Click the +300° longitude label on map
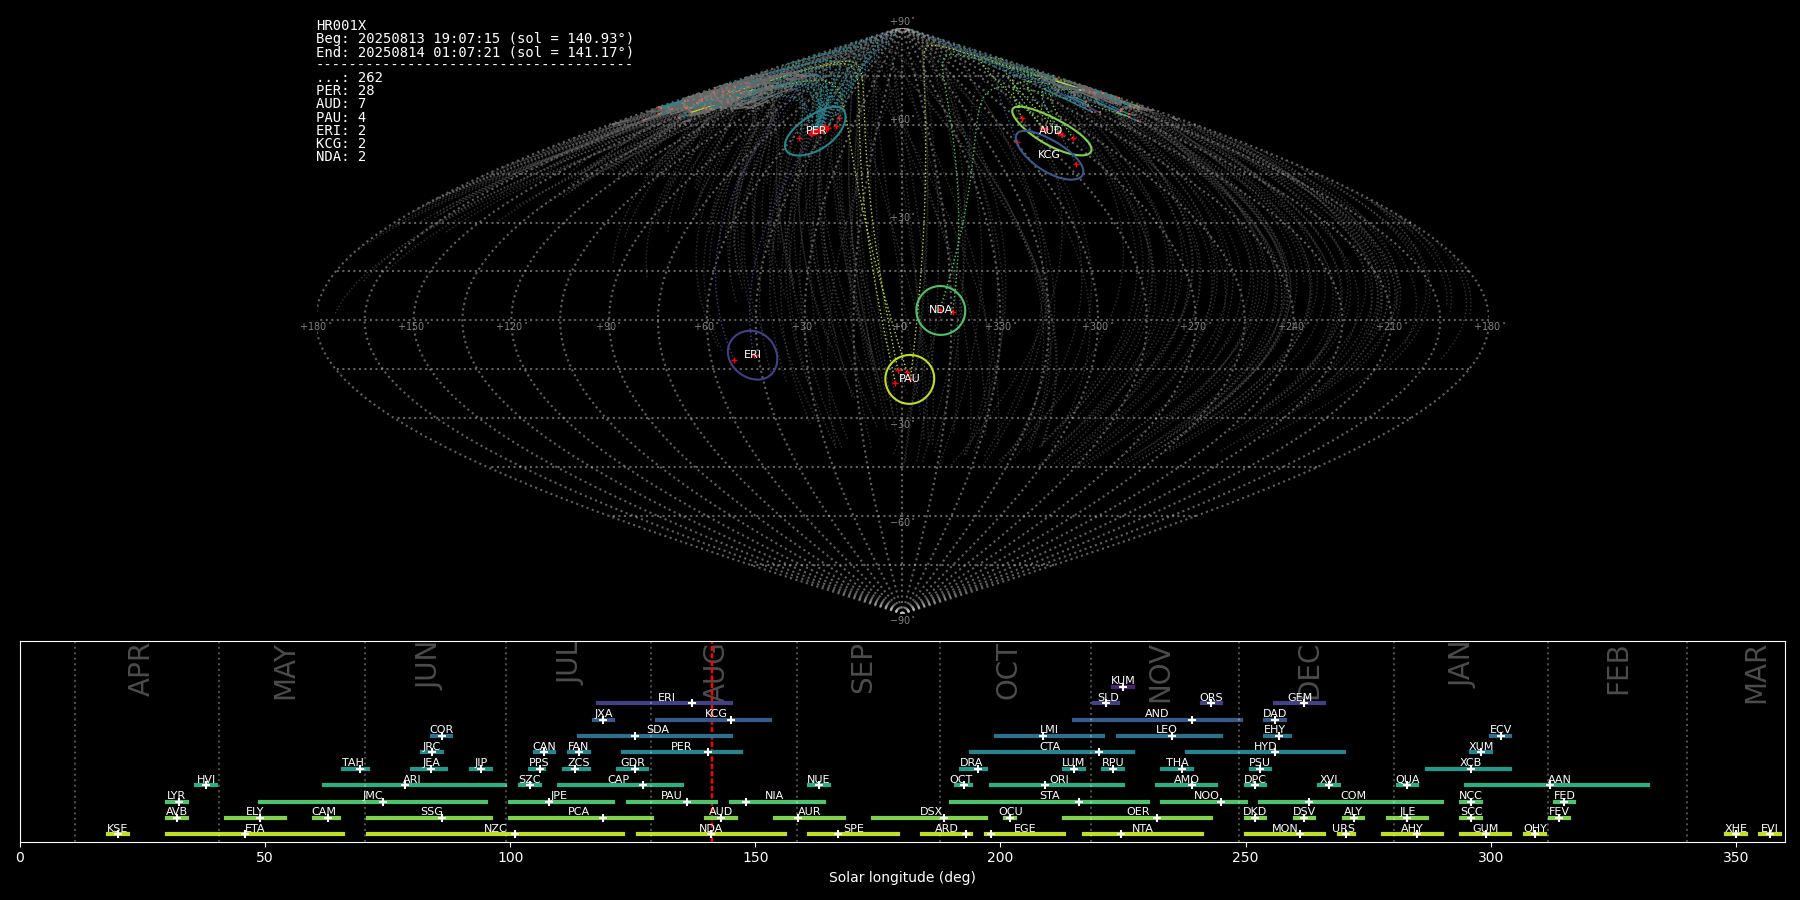This screenshot has width=1800, height=900. coord(1096,327)
